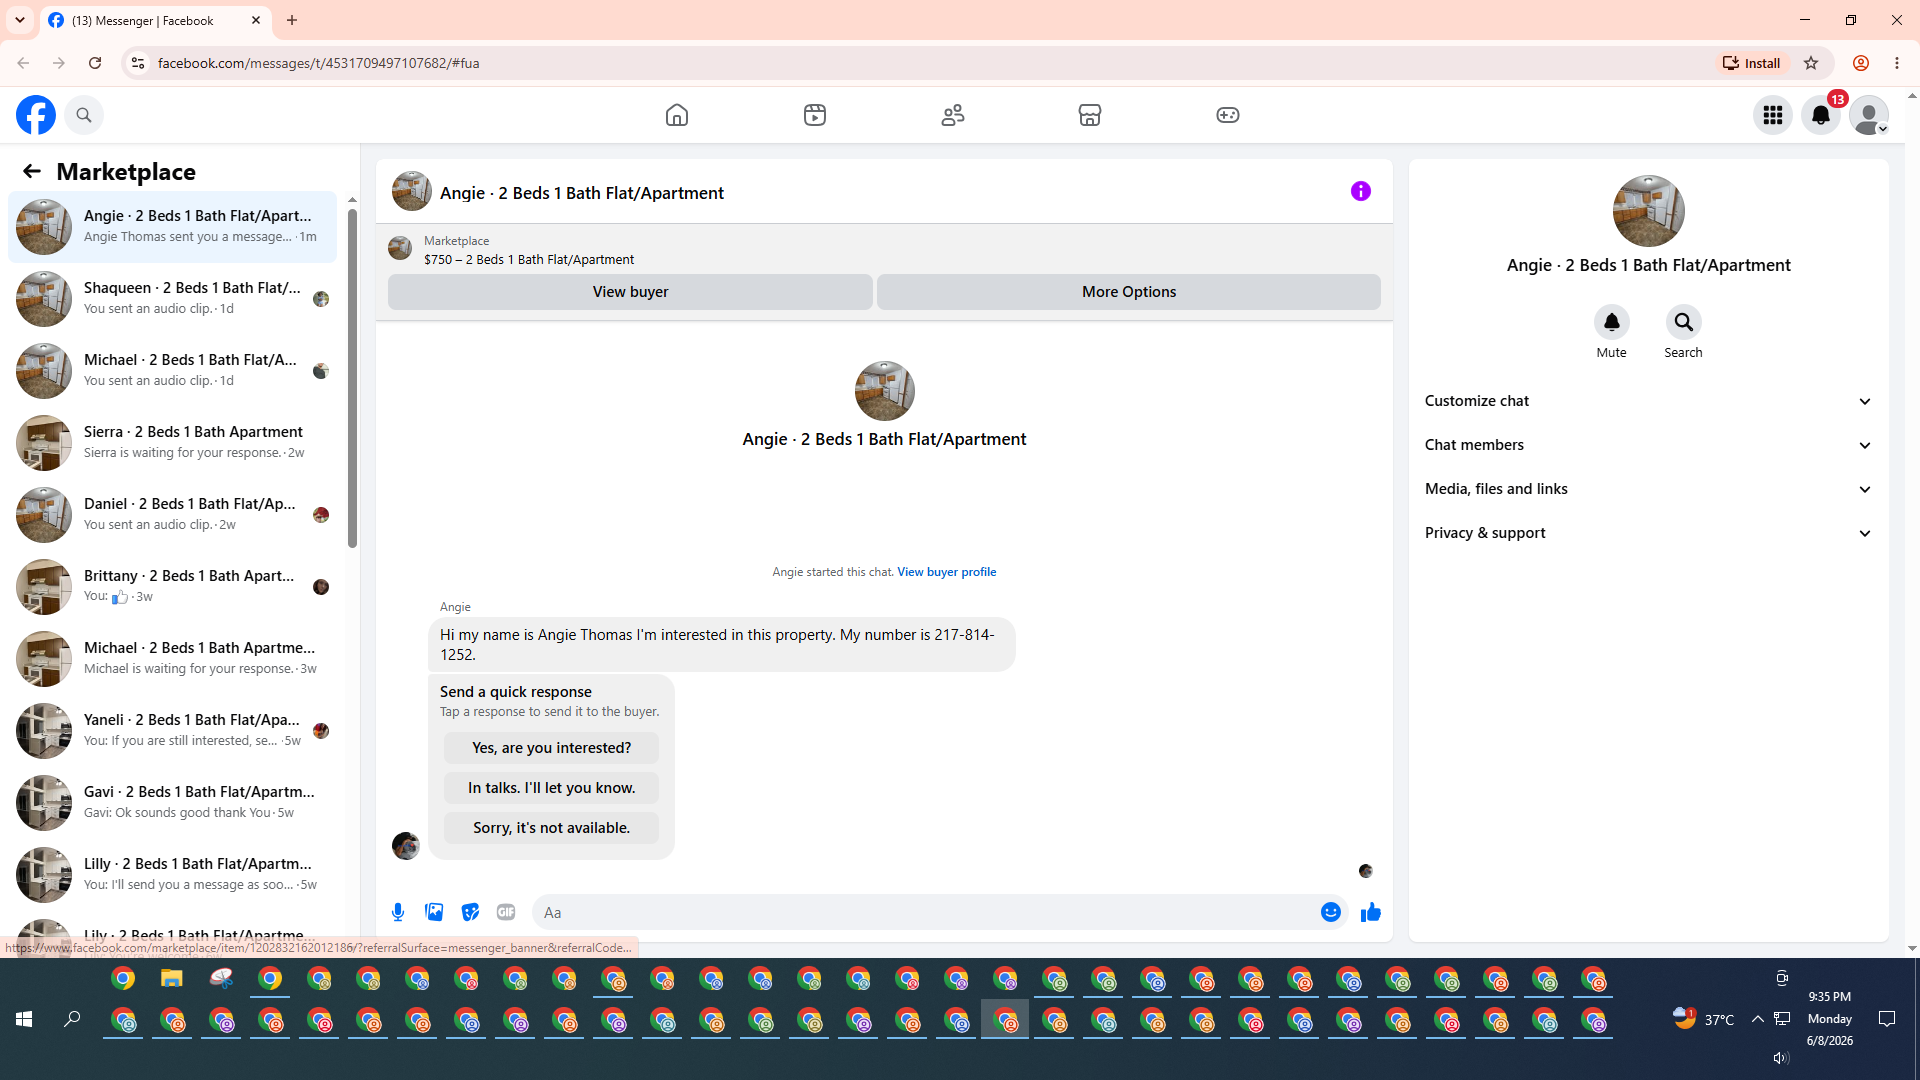Click the More Options button
Screen dimensions: 1920x1080
[1129, 292]
